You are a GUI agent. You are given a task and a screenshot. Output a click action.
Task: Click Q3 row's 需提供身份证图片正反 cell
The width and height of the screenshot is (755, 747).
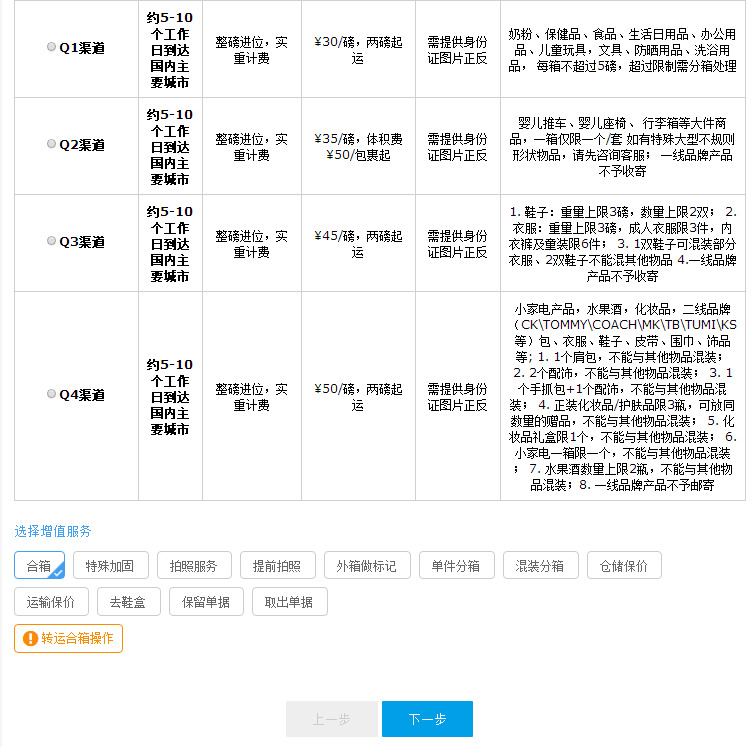point(457,243)
